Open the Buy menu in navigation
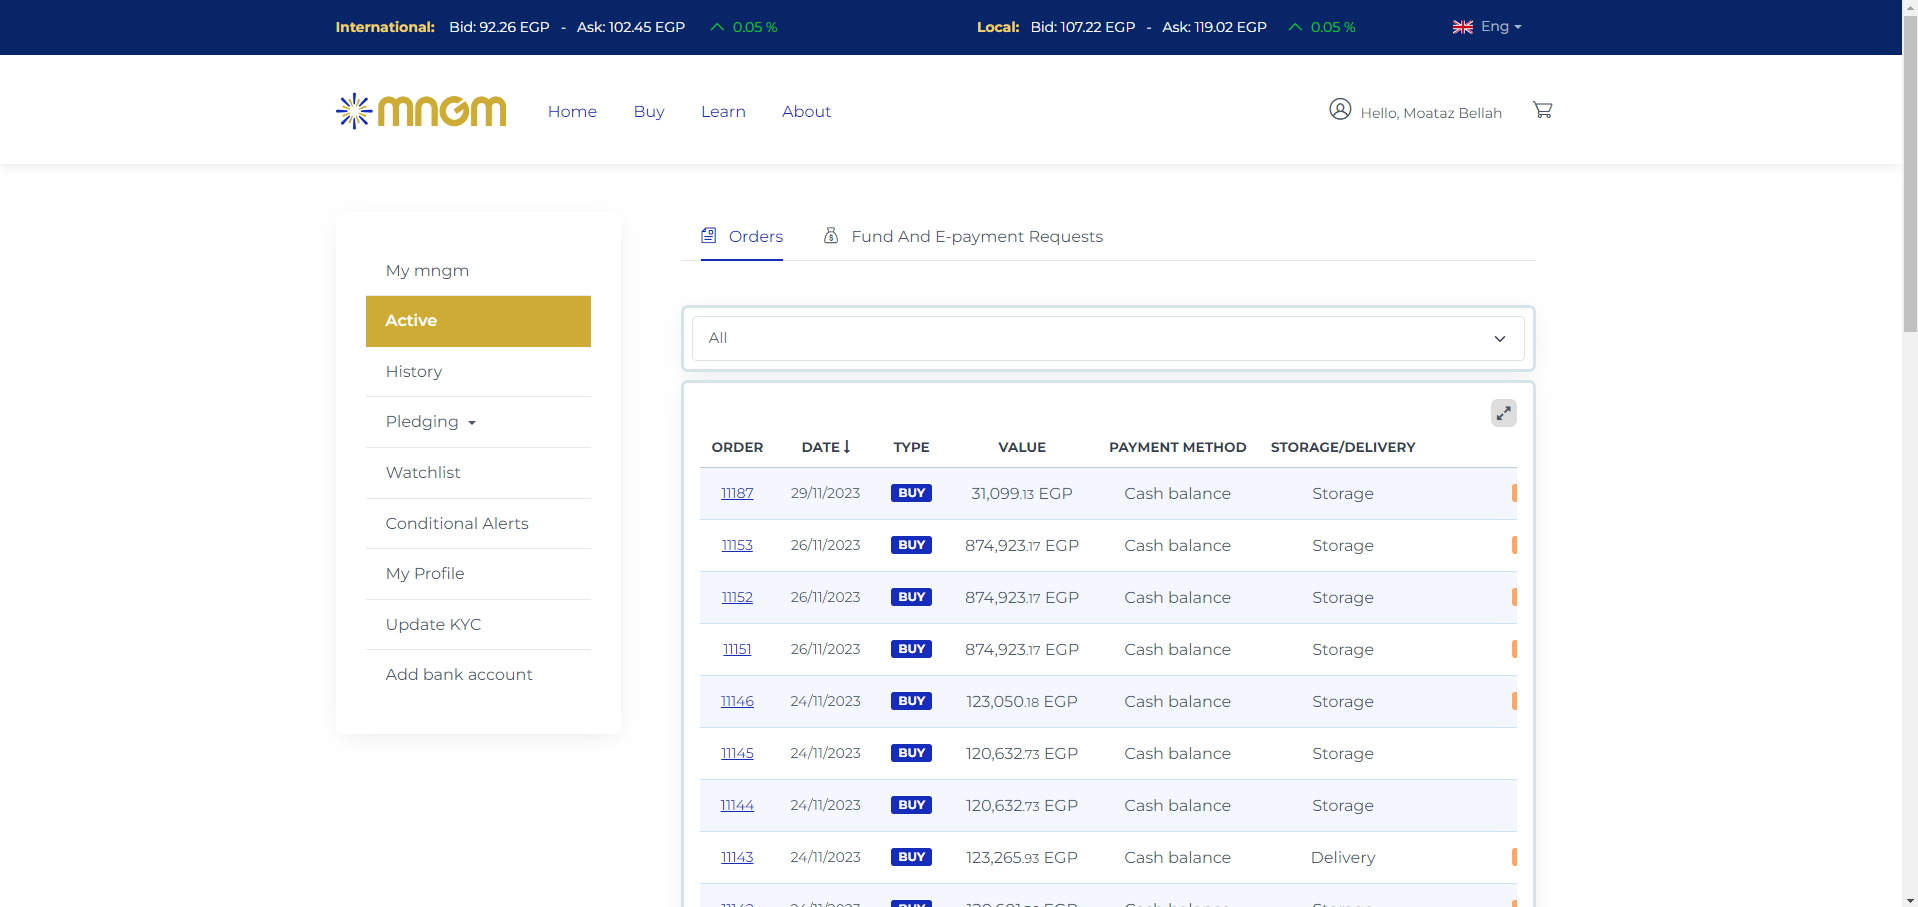 649,112
